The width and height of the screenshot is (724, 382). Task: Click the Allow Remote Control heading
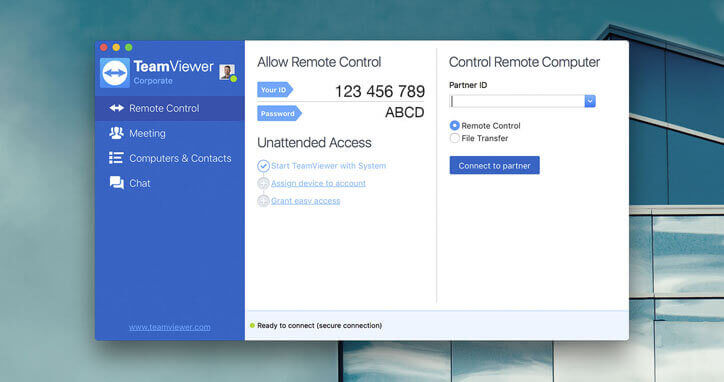pyautogui.click(x=319, y=62)
